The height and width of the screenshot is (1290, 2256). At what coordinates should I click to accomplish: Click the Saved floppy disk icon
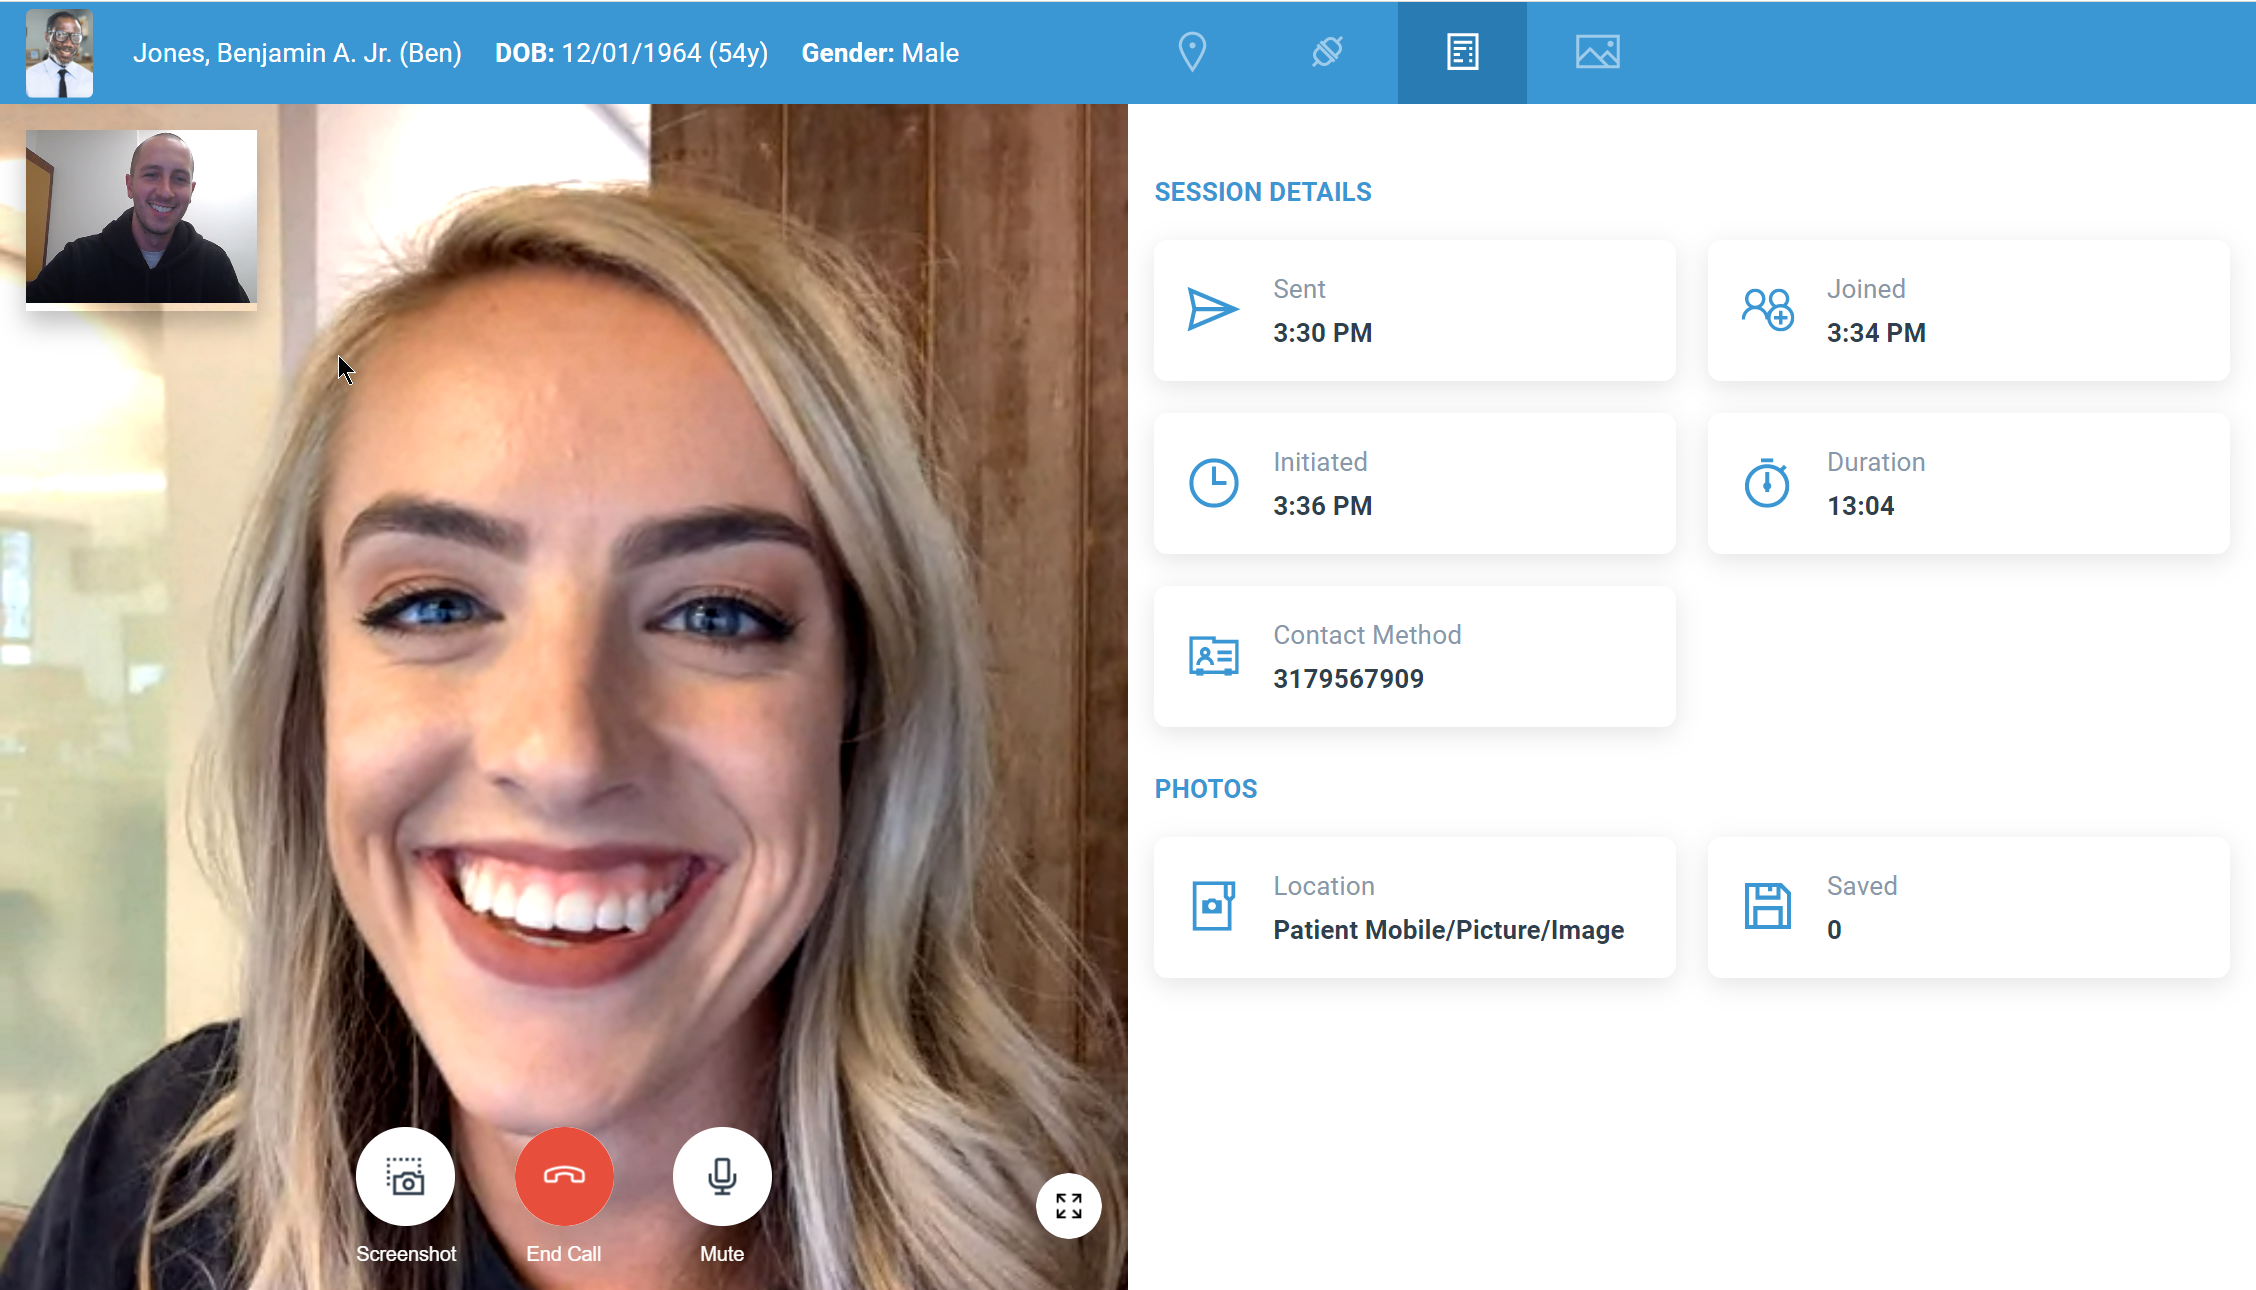coord(1767,906)
